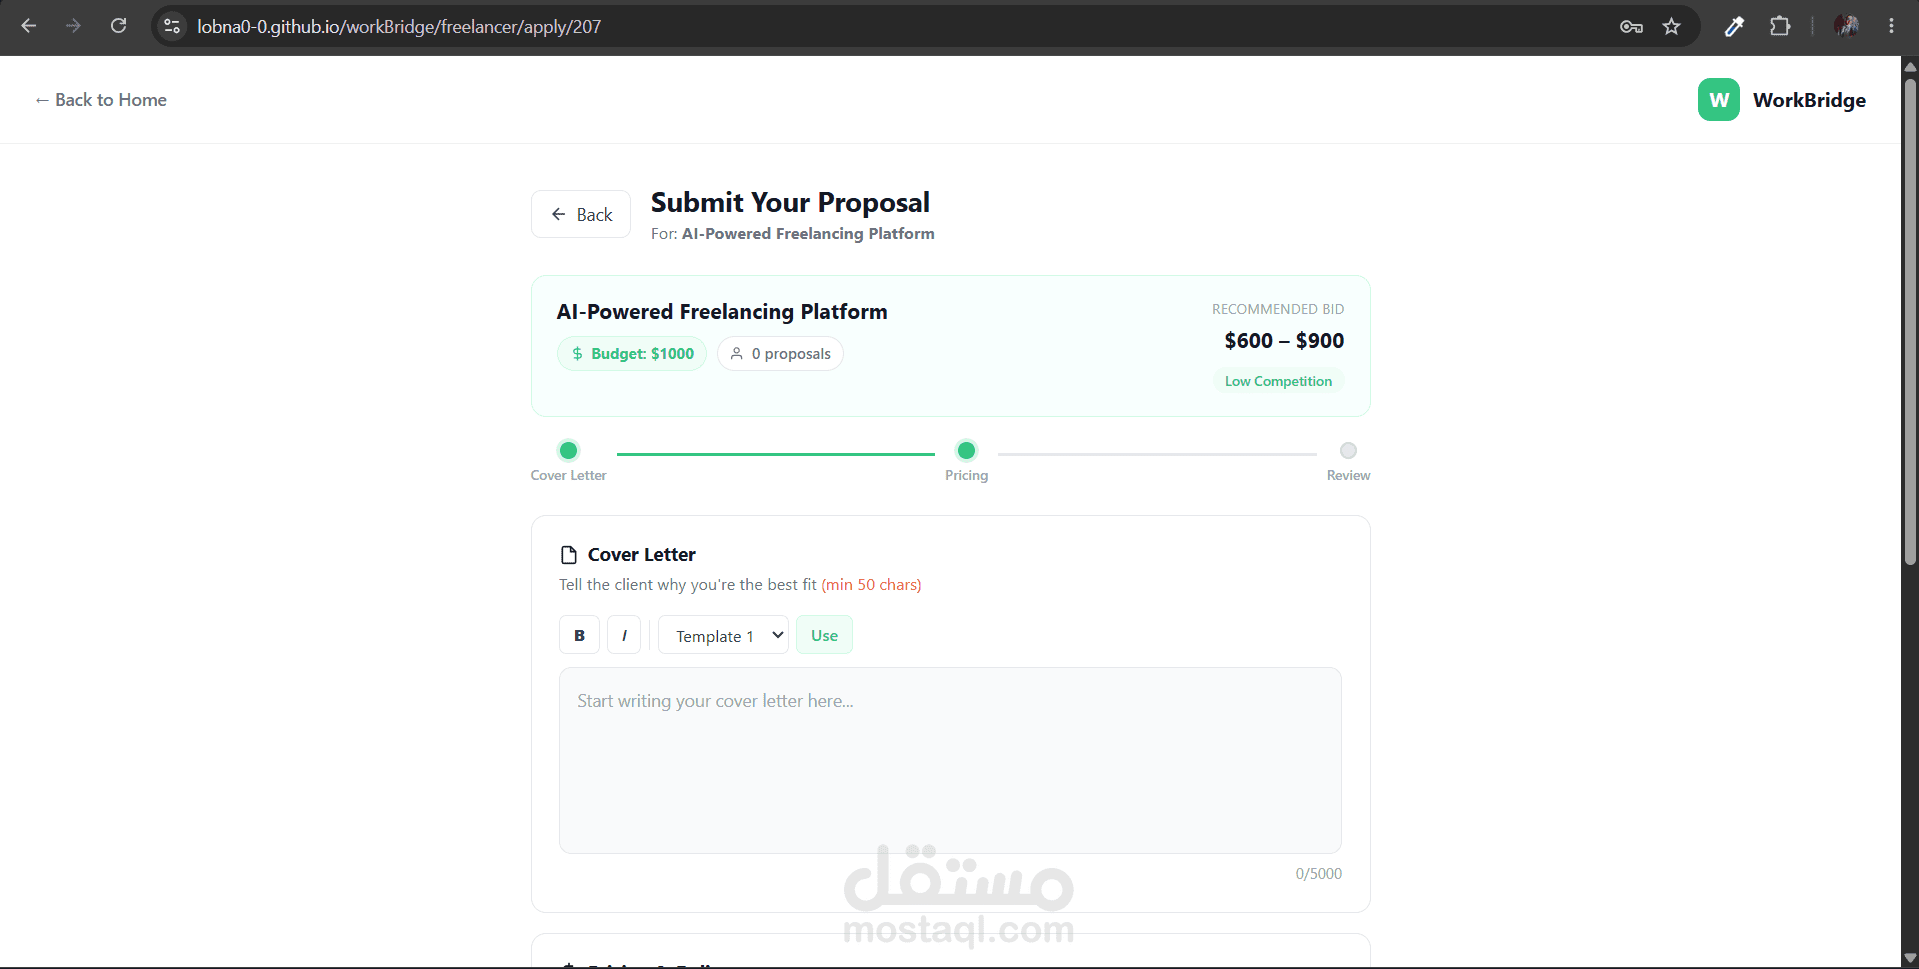Open the browser profile avatar

point(1846,27)
